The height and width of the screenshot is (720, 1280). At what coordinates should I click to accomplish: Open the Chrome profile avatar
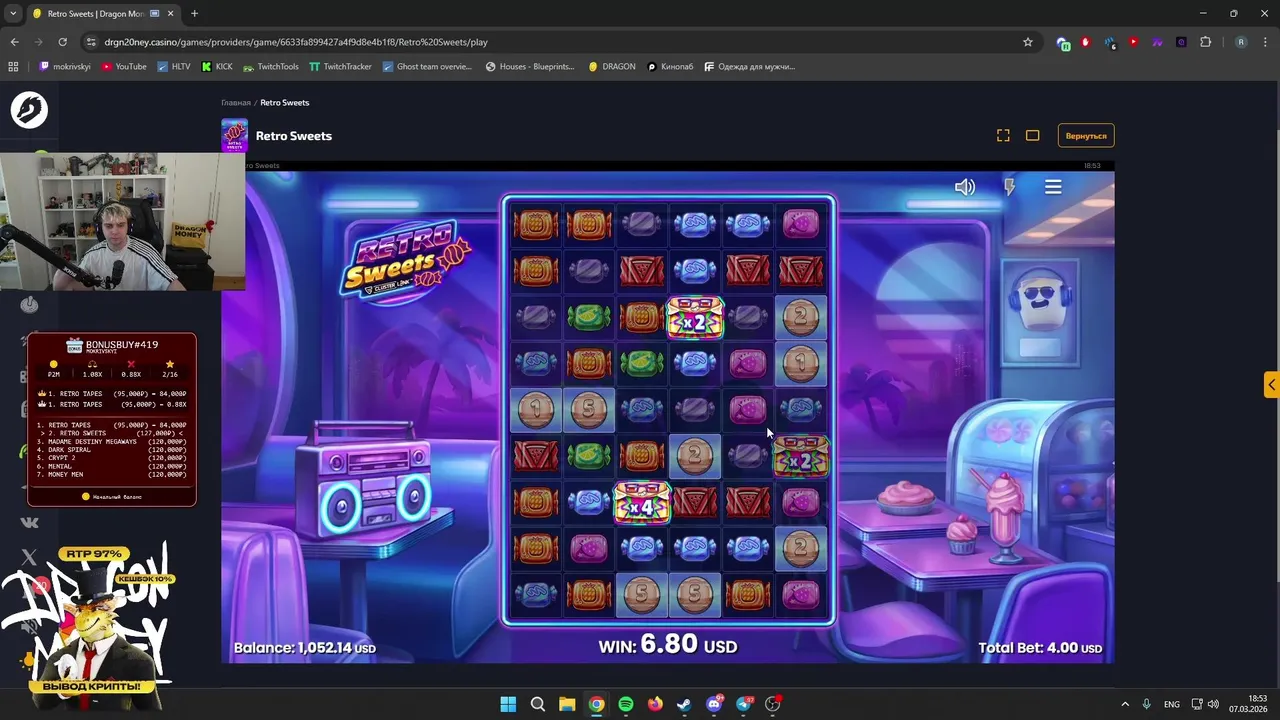pos(1241,42)
